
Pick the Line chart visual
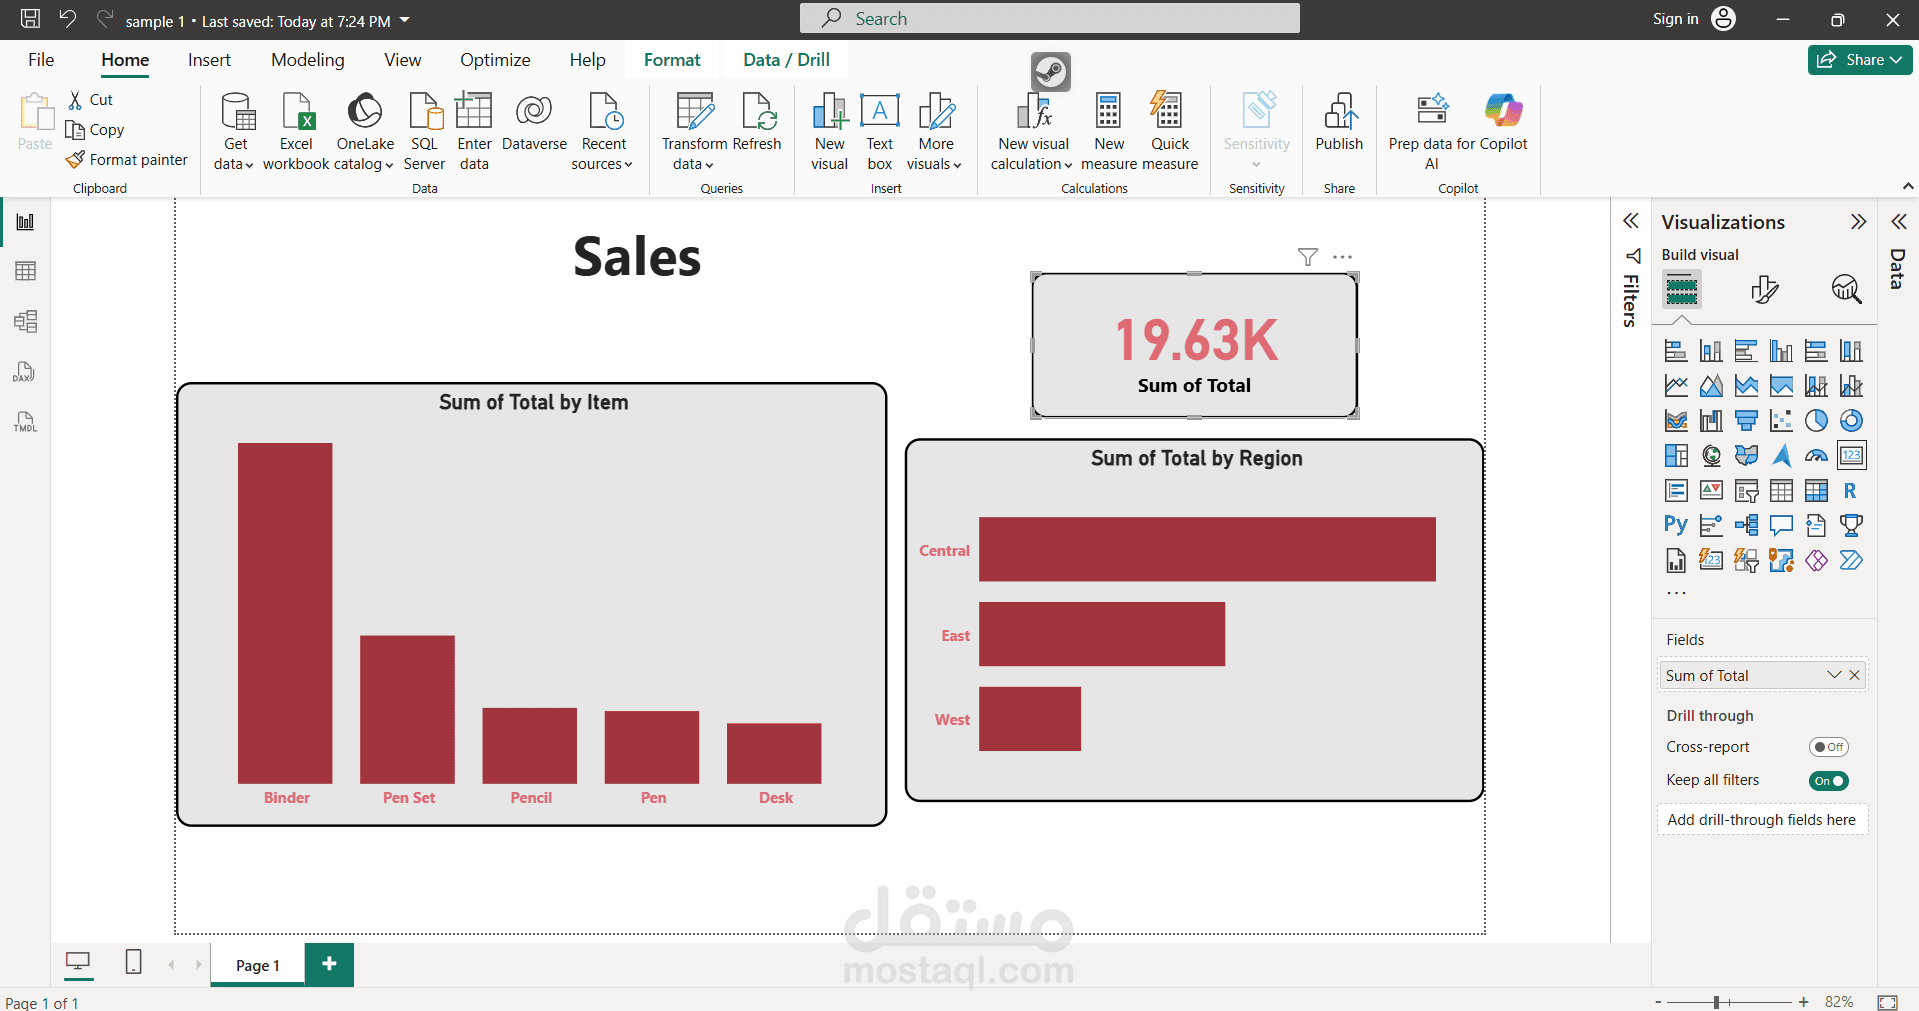coord(1676,386)
